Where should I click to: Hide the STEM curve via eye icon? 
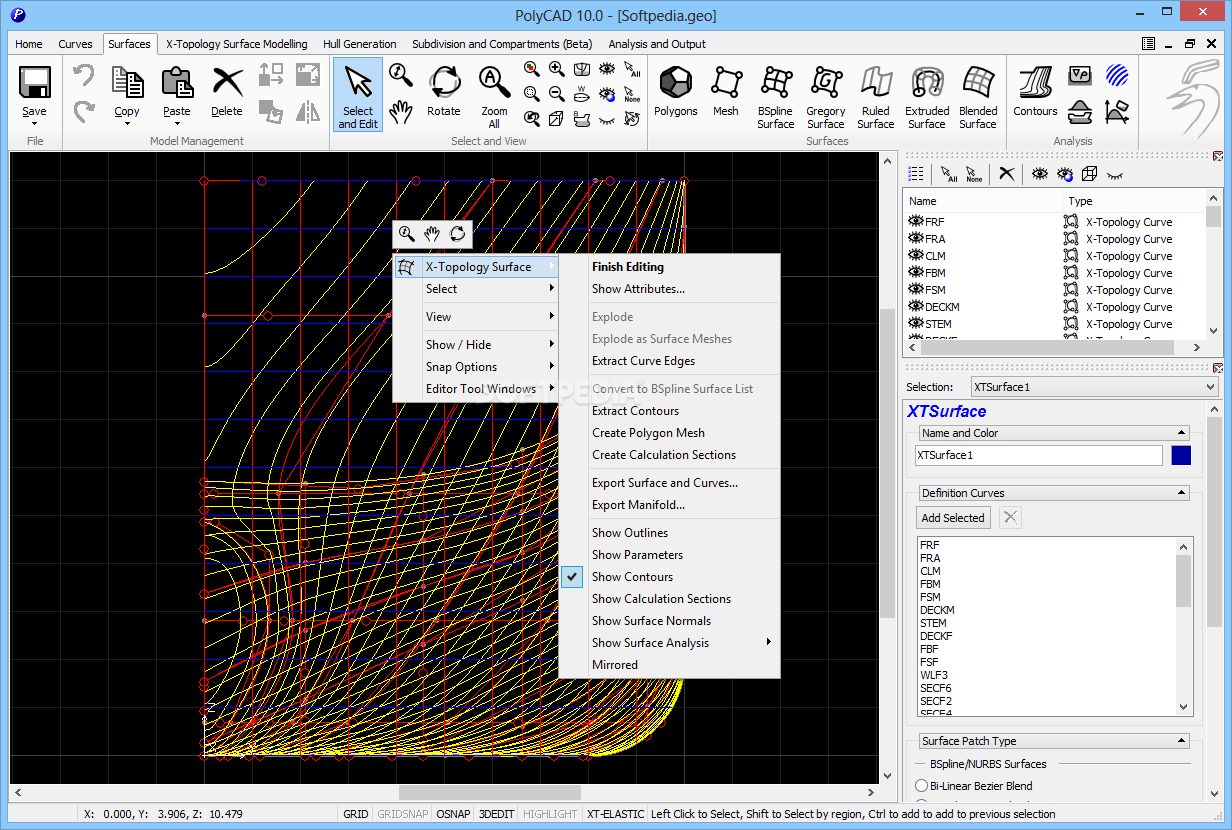click(x=915, y=324)
